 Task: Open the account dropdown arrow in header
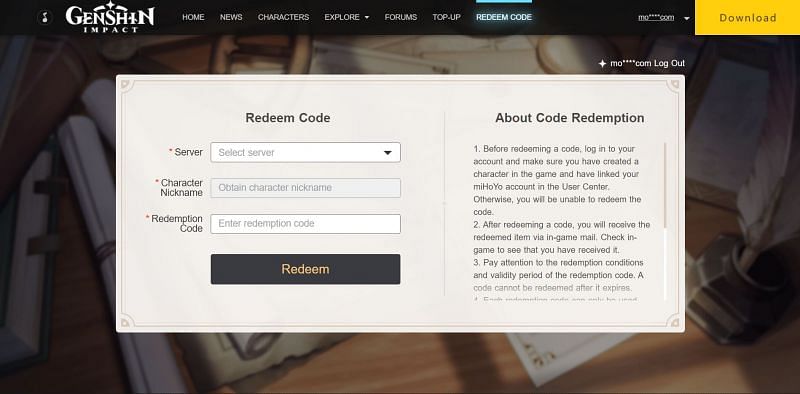687,18
